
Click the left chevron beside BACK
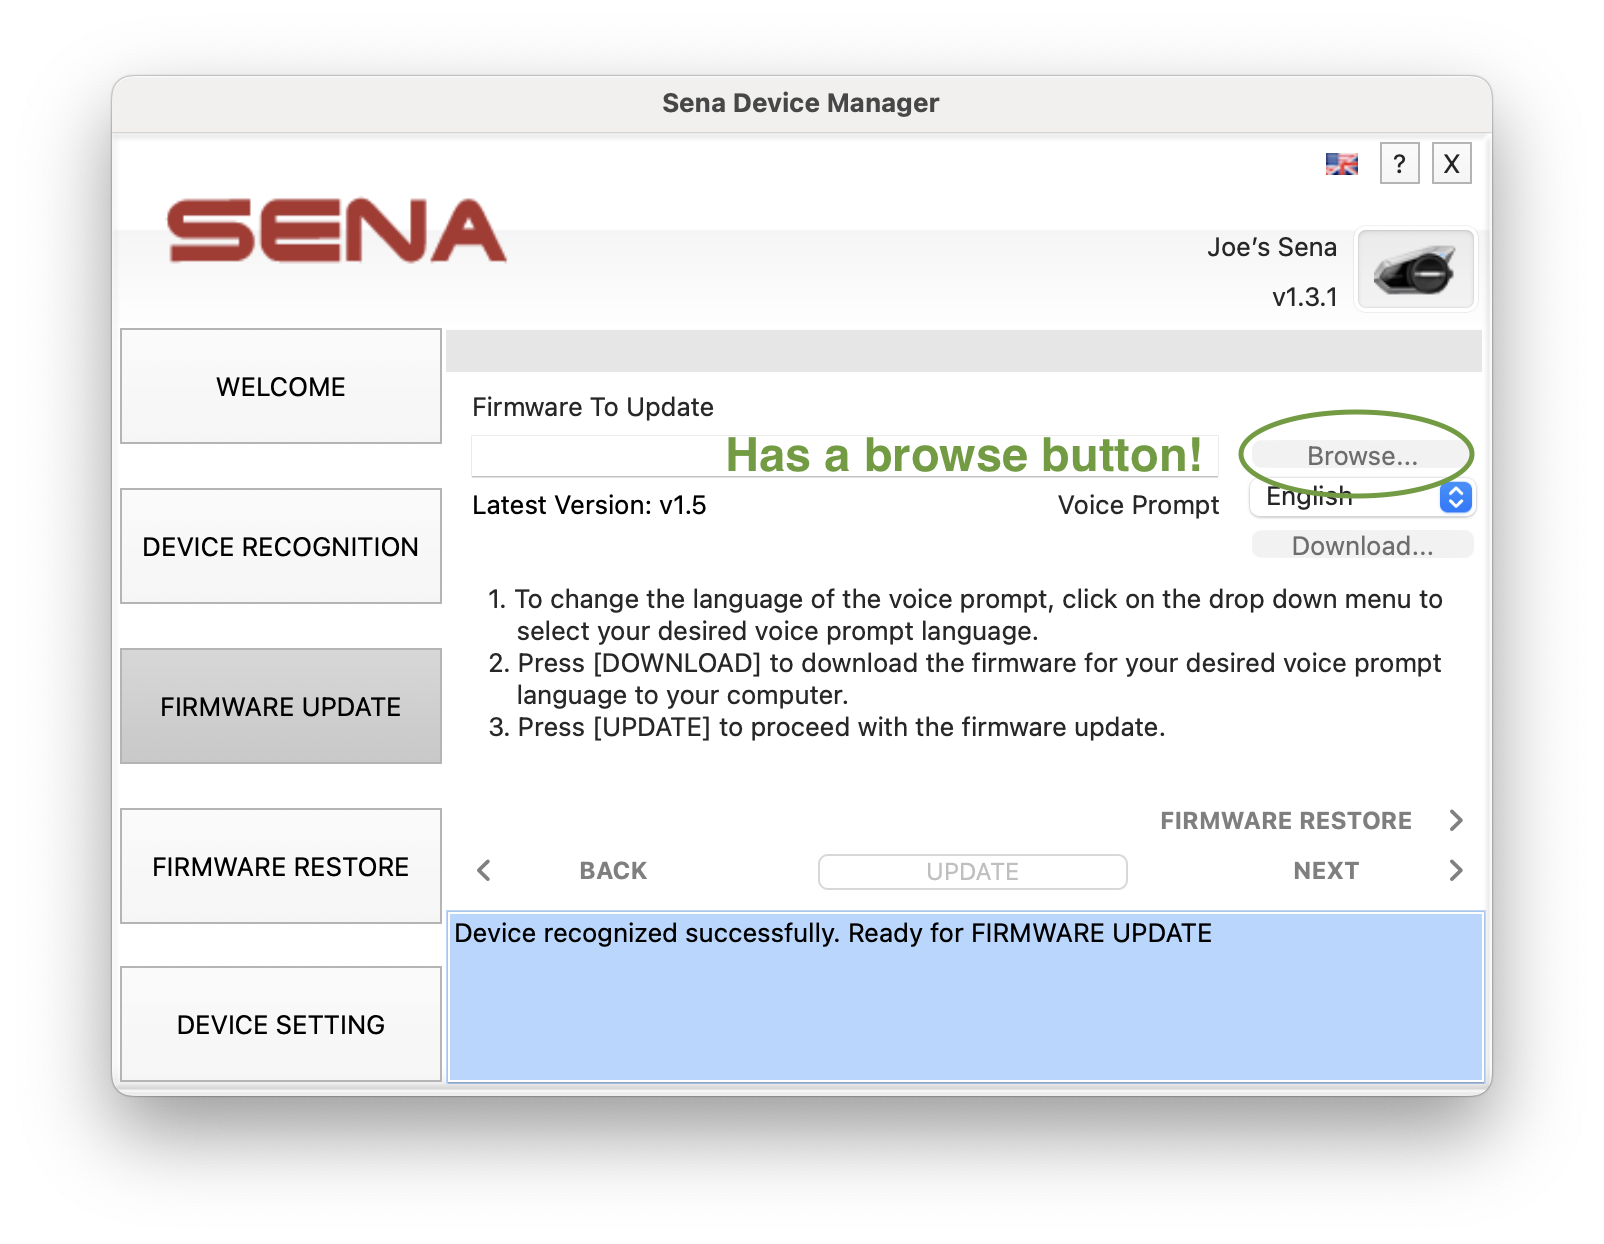click(484, 870)
